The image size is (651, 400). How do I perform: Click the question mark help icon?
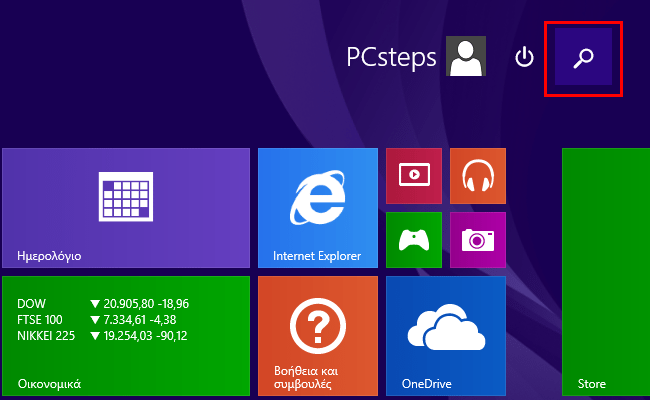pyautogui.click(x=317, y=324)
